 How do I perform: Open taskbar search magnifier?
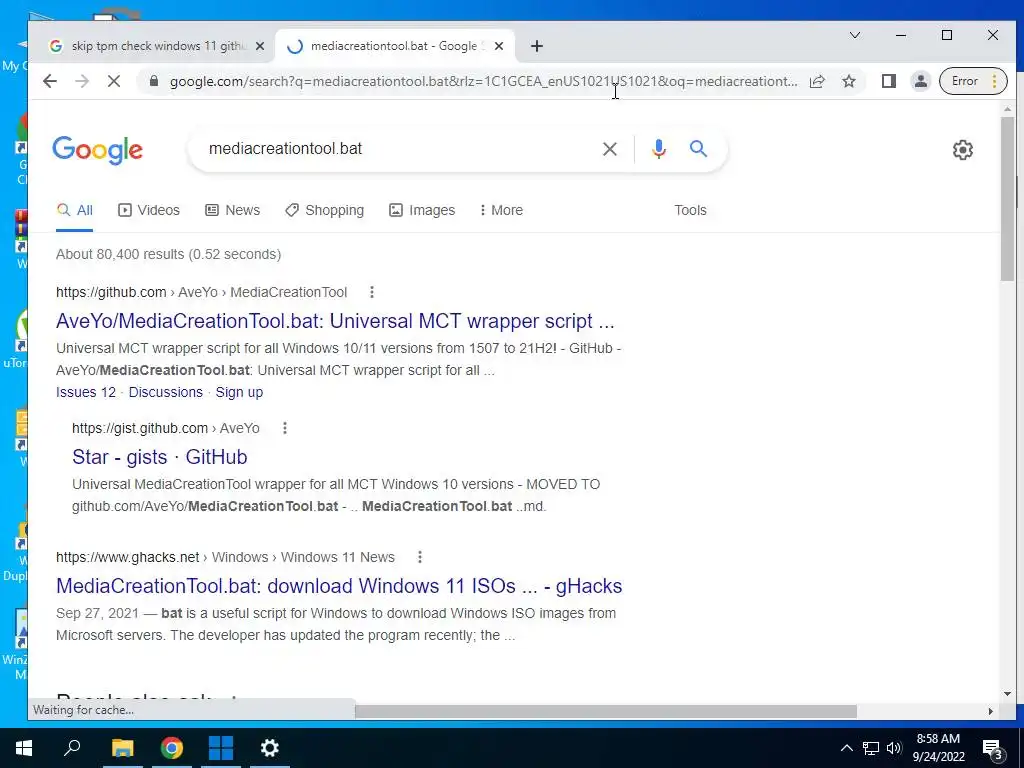pos(72,748)
